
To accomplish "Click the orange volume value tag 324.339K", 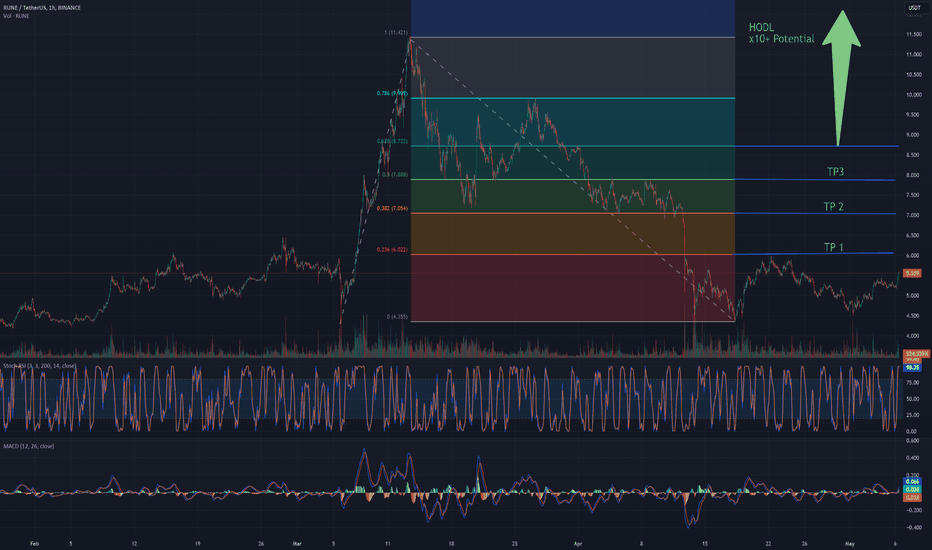I will pyautogui.click(x=917, y=354).
